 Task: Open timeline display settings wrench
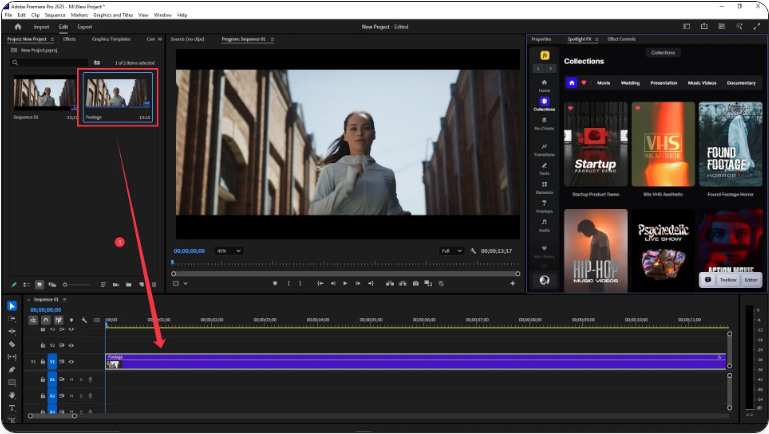tap(84, 320)
